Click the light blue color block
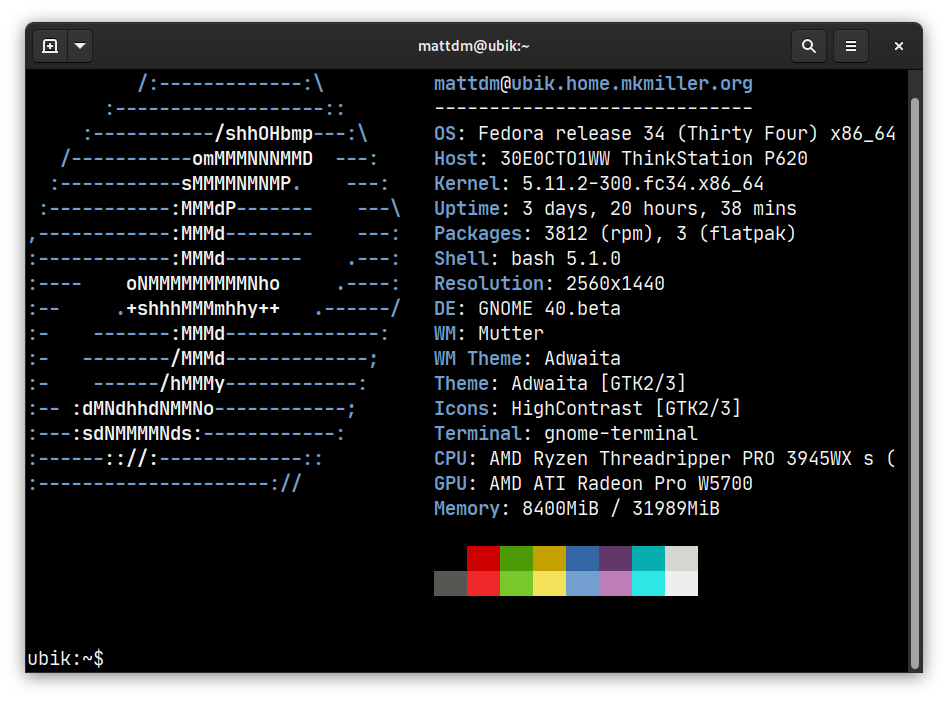Image resolution: width=948 pixels, height=701 pixels. point(582,584)
